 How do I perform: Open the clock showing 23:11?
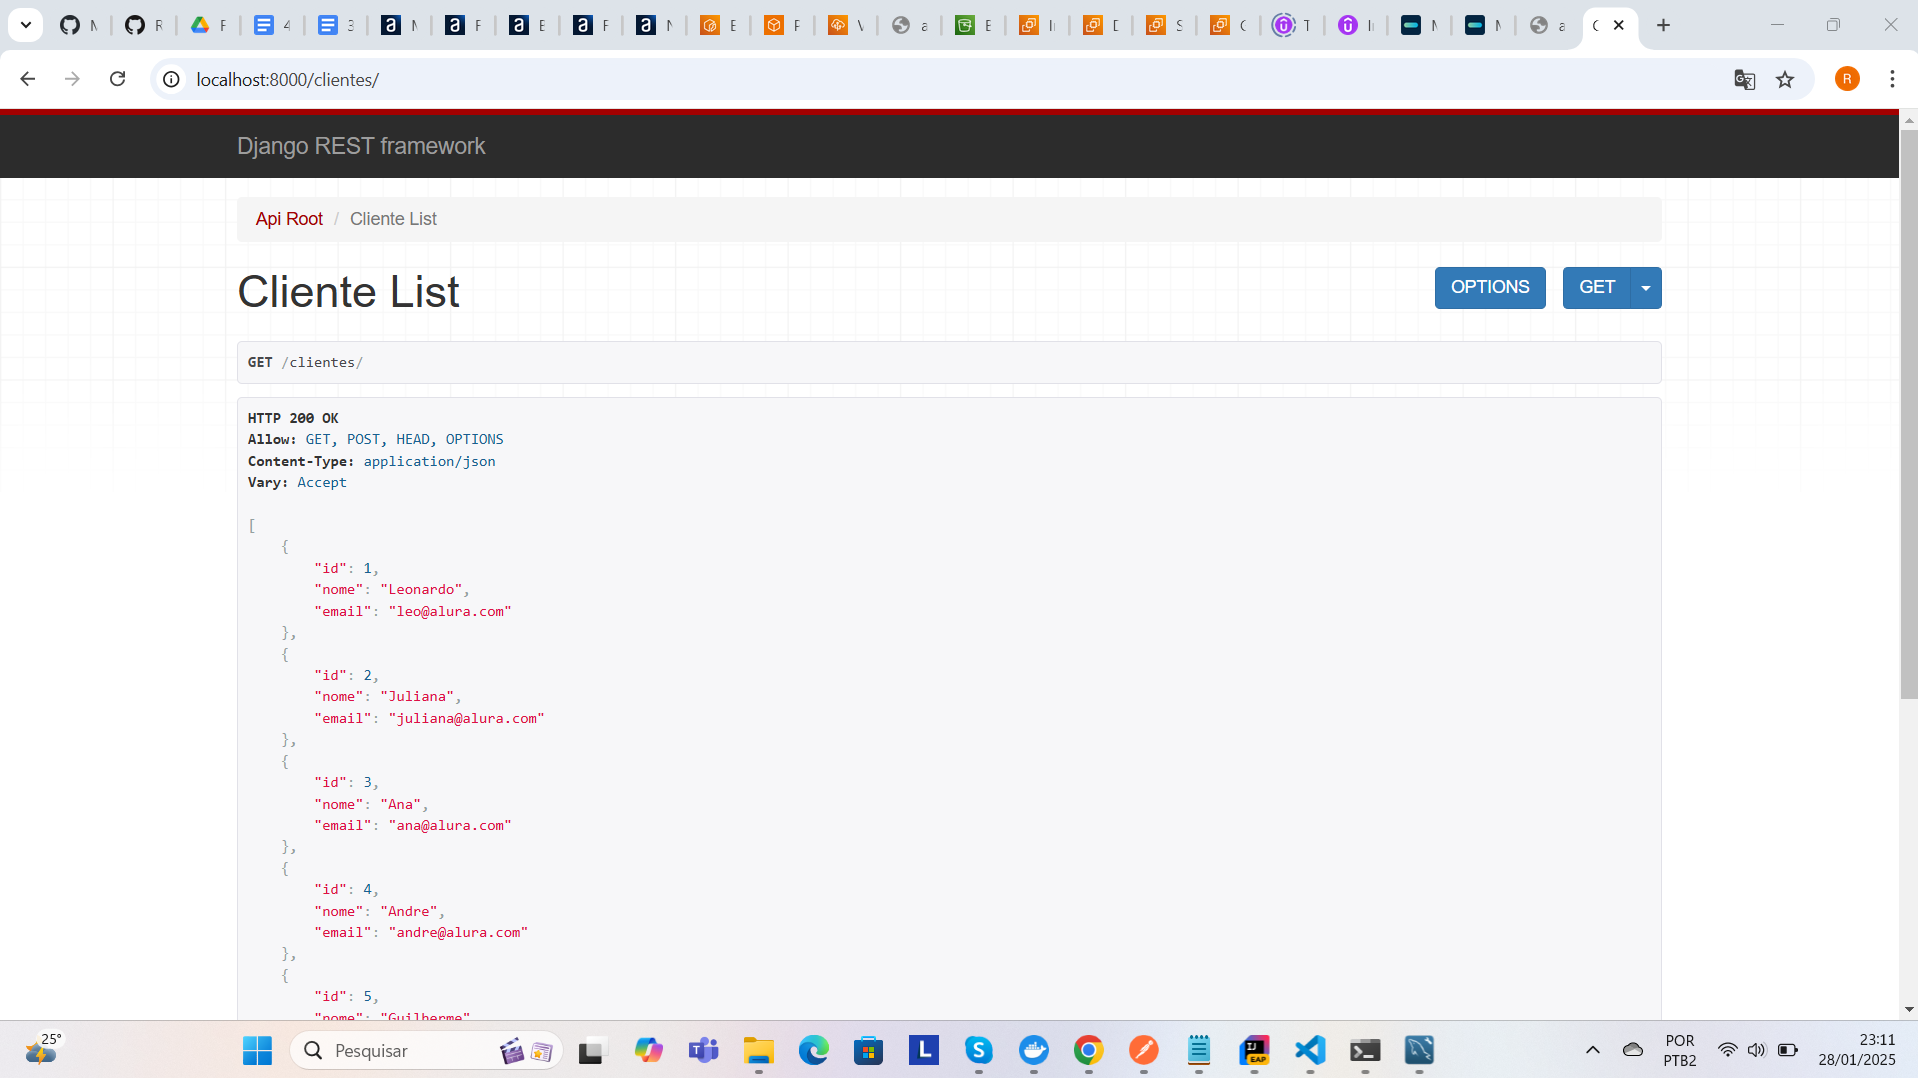(1857, 1051)
